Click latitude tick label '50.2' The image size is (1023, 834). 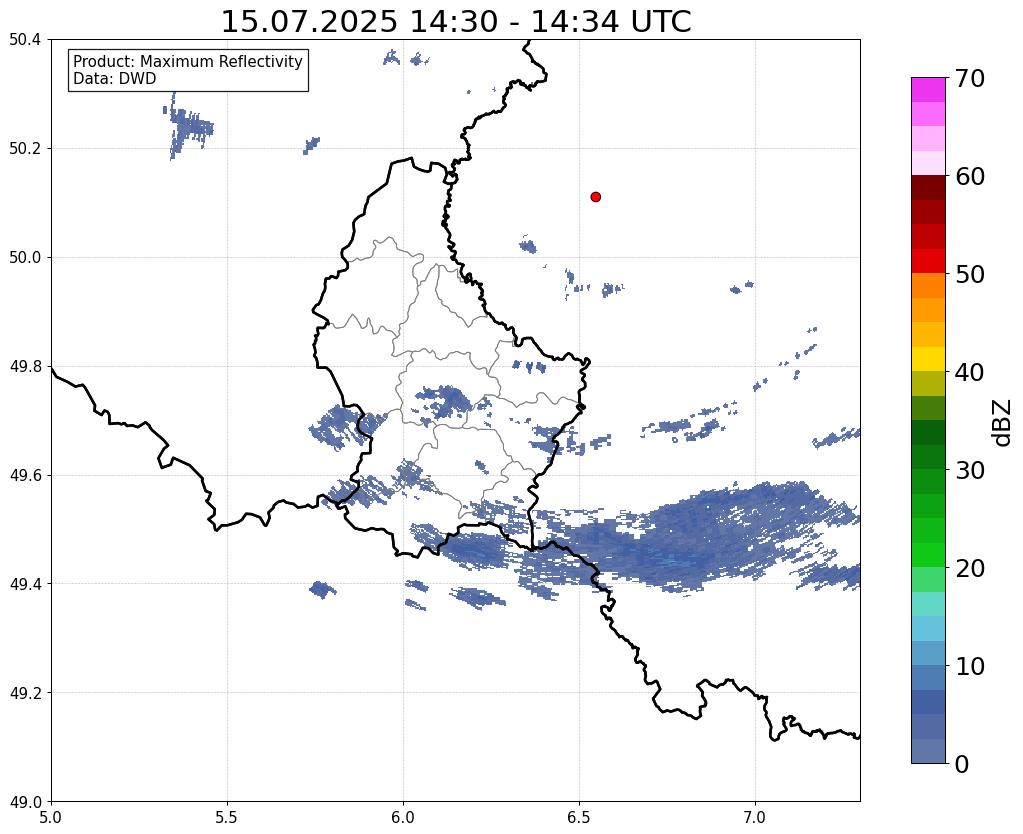point(25,149)
